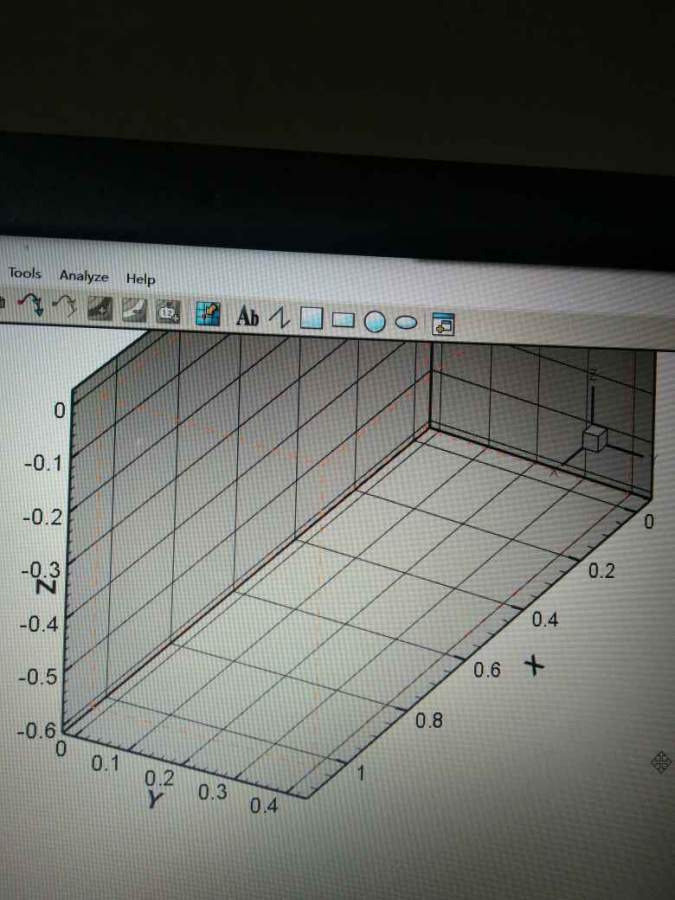675x900 pixels.
Task: Select the streamtrace termination line tool
Action: [65, 306]
